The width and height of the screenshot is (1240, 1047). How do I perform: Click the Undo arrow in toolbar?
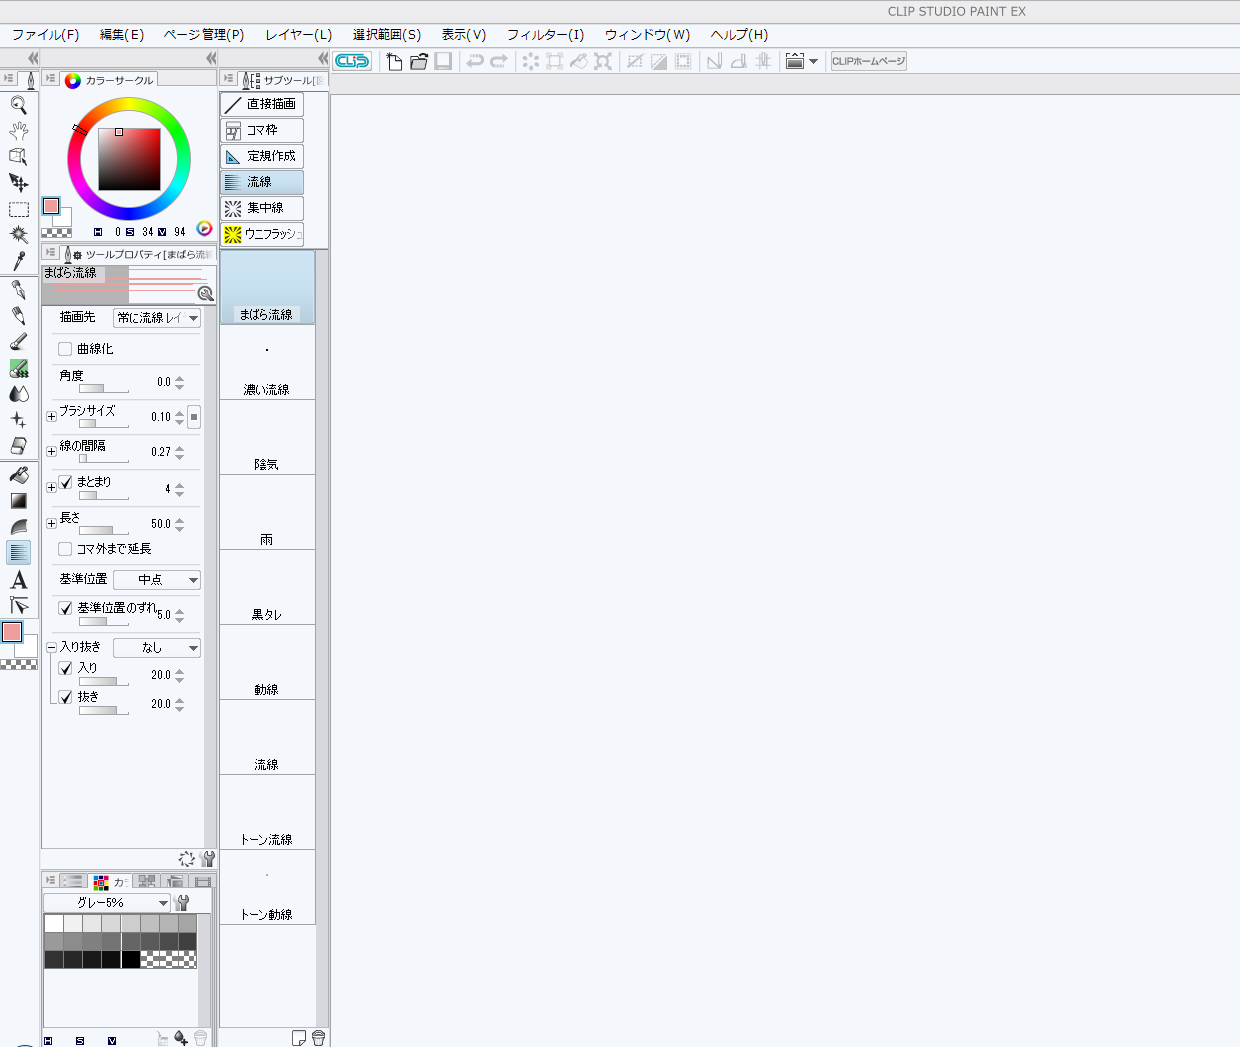(x=475, y=61)
